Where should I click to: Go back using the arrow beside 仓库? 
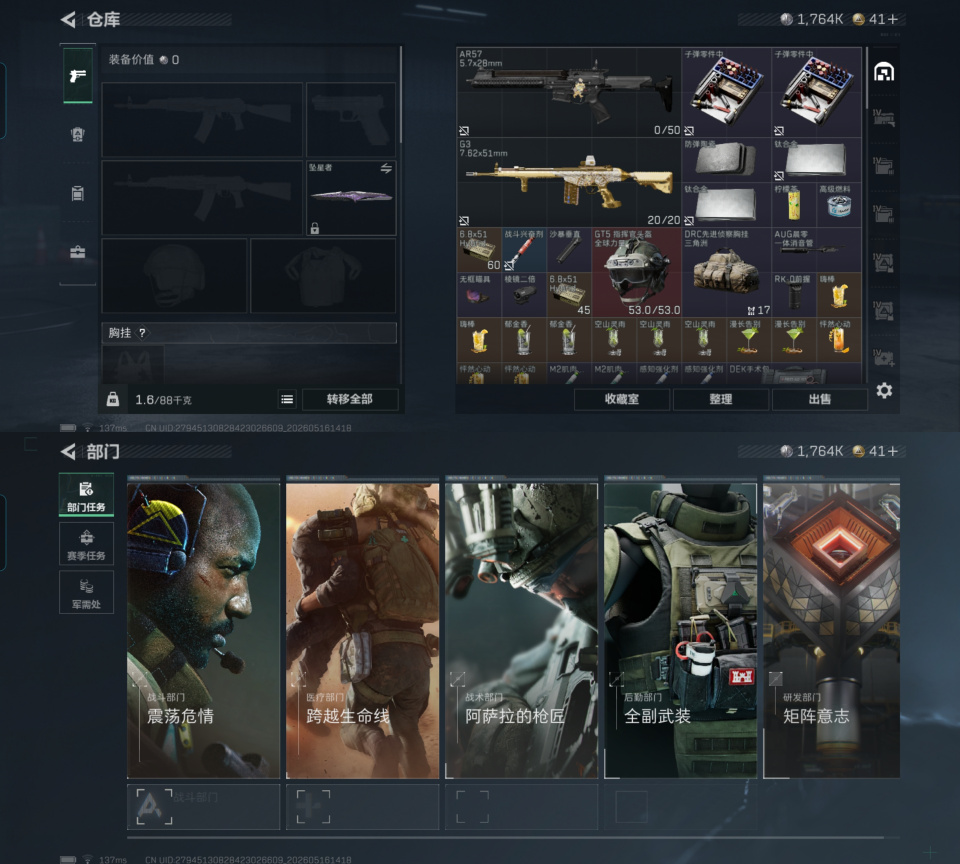click(68, 20)
